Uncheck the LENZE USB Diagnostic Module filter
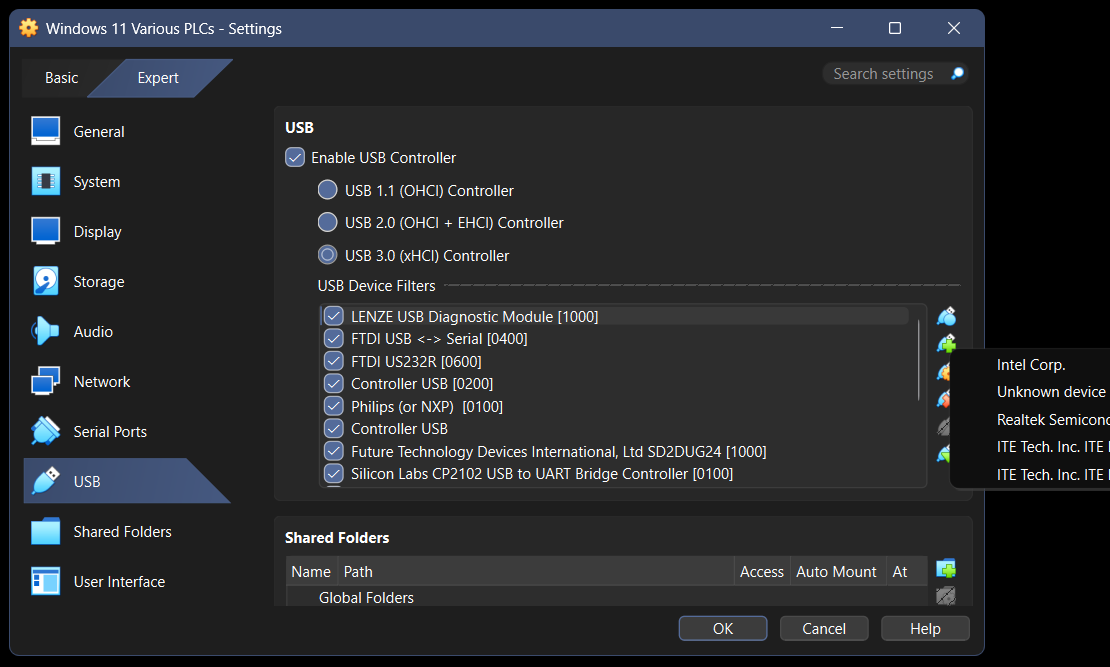Image resolution: width=1110 pixels, height=667 pixels. 333,316
